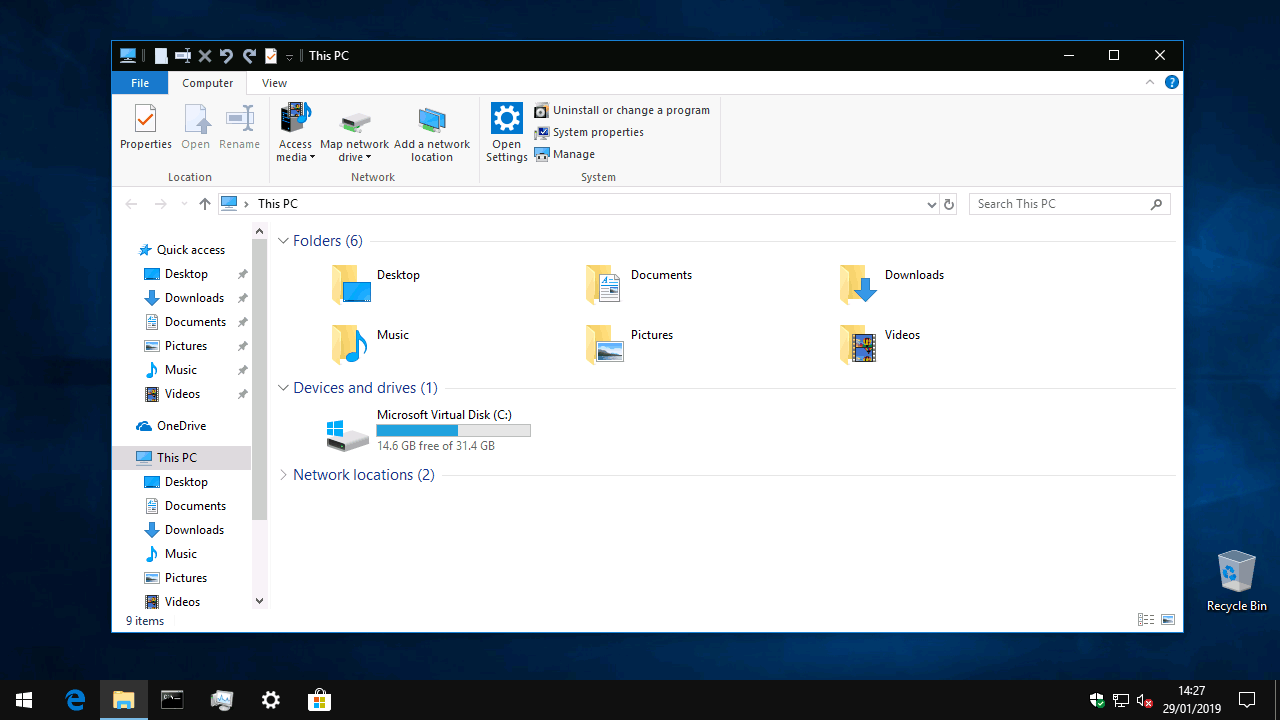Expand the Network locations group
This screenshot has width=1280, height=720.
click(284, 475)
